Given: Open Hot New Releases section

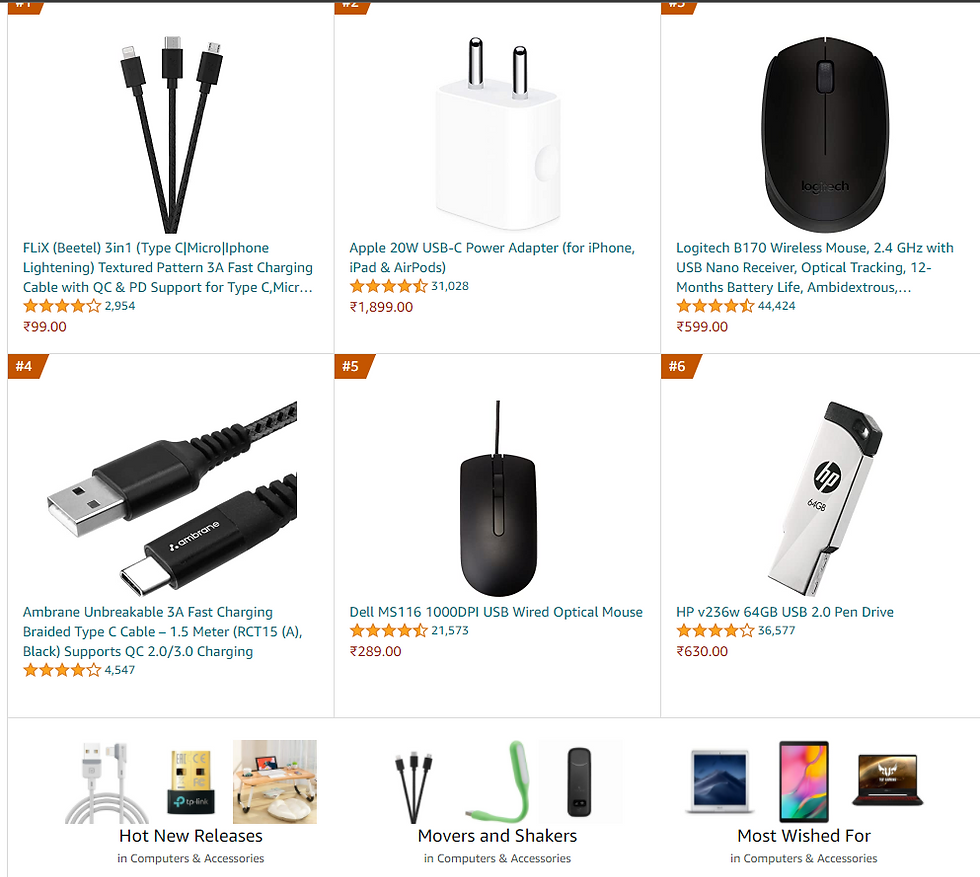Looking at the screenshot, I should pos(191,836).
